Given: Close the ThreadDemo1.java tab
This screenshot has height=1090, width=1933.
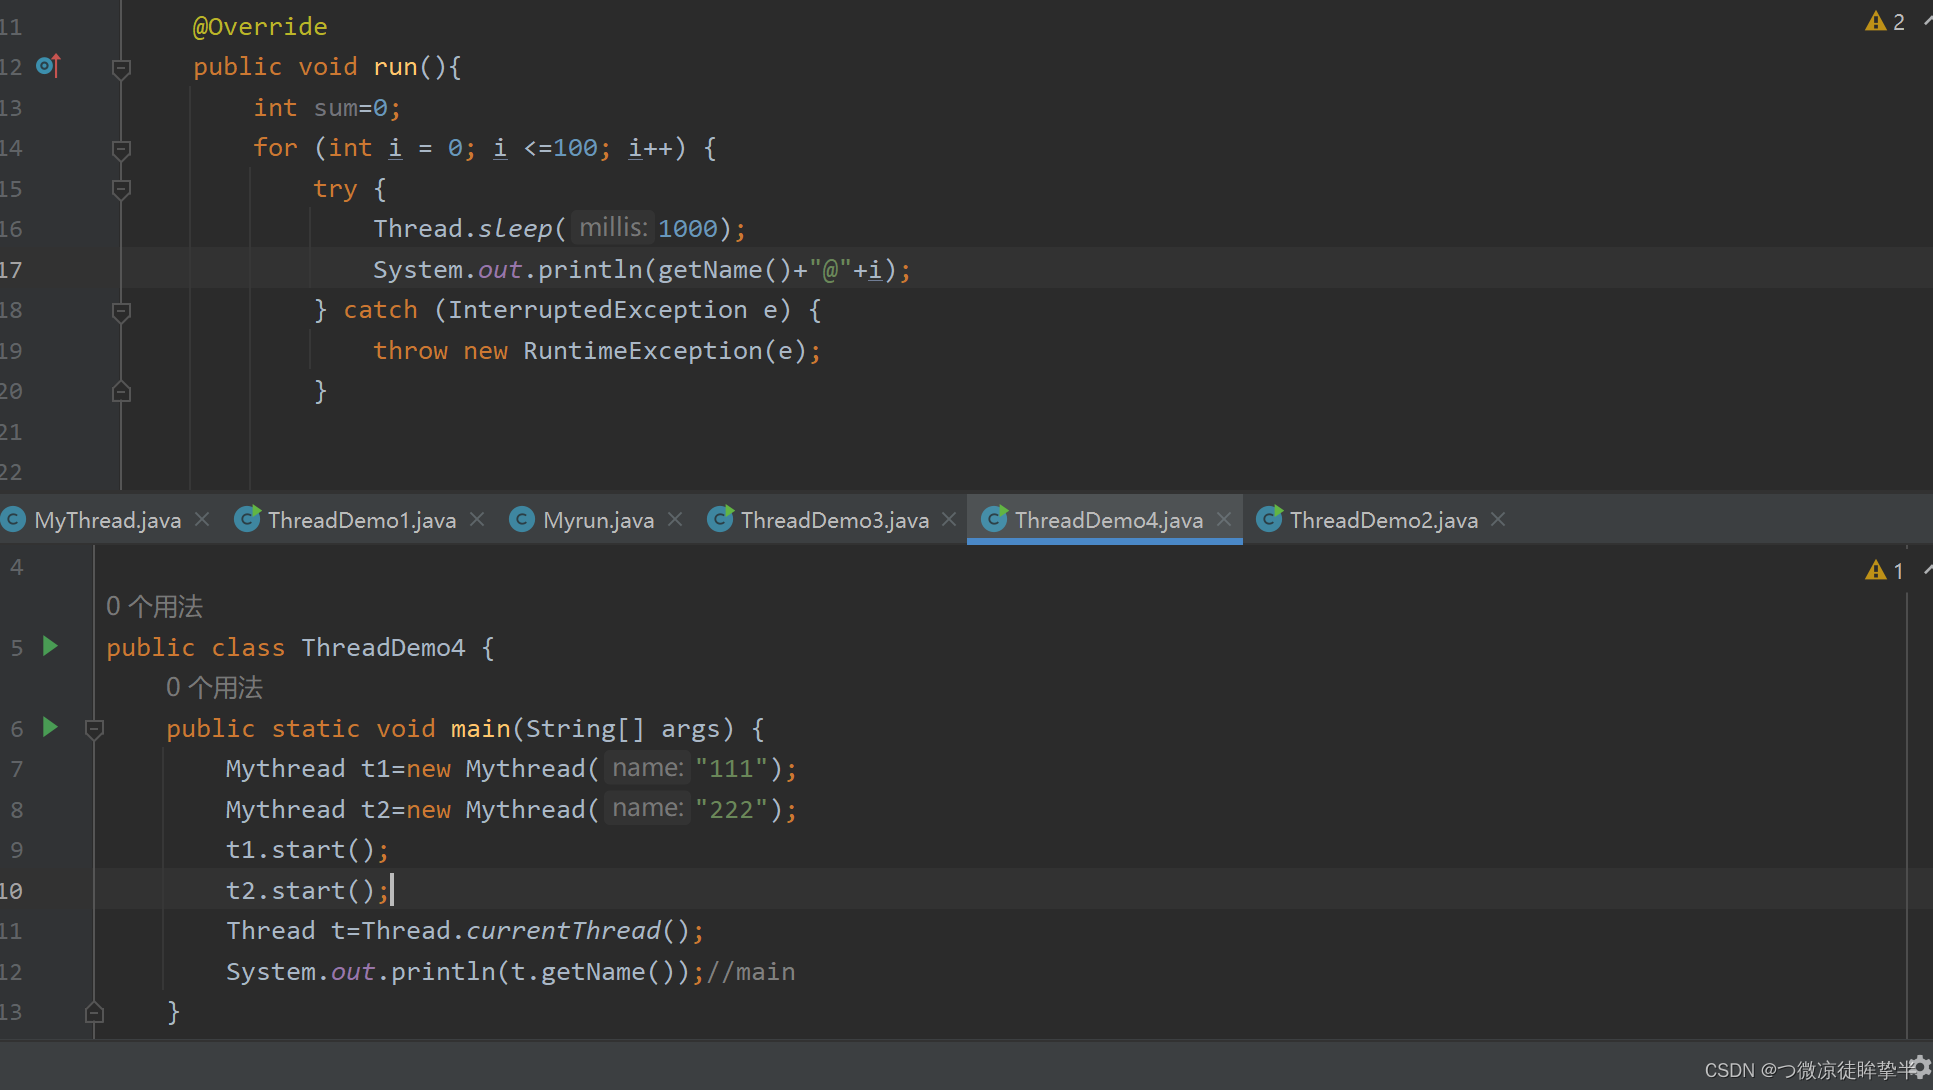Looking at the screenshot, I should pyautogui.click(x=477, y=519).
